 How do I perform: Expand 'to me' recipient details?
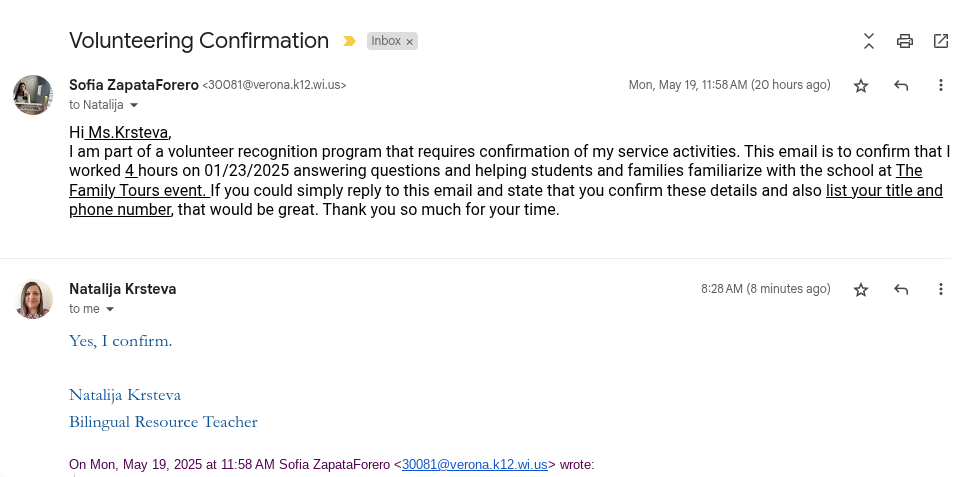[x=110, y=309]
